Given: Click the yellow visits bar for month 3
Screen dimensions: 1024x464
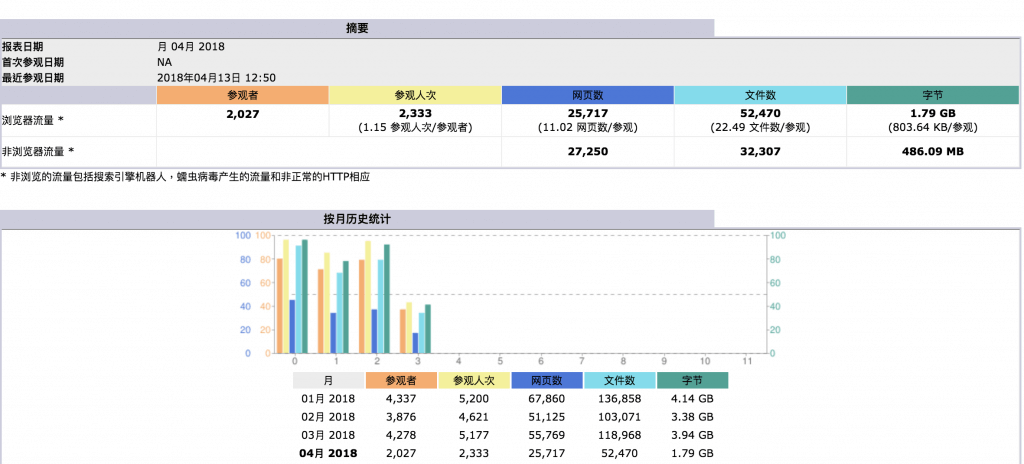Looking at the screenshot, I should (x=409, y=327).
